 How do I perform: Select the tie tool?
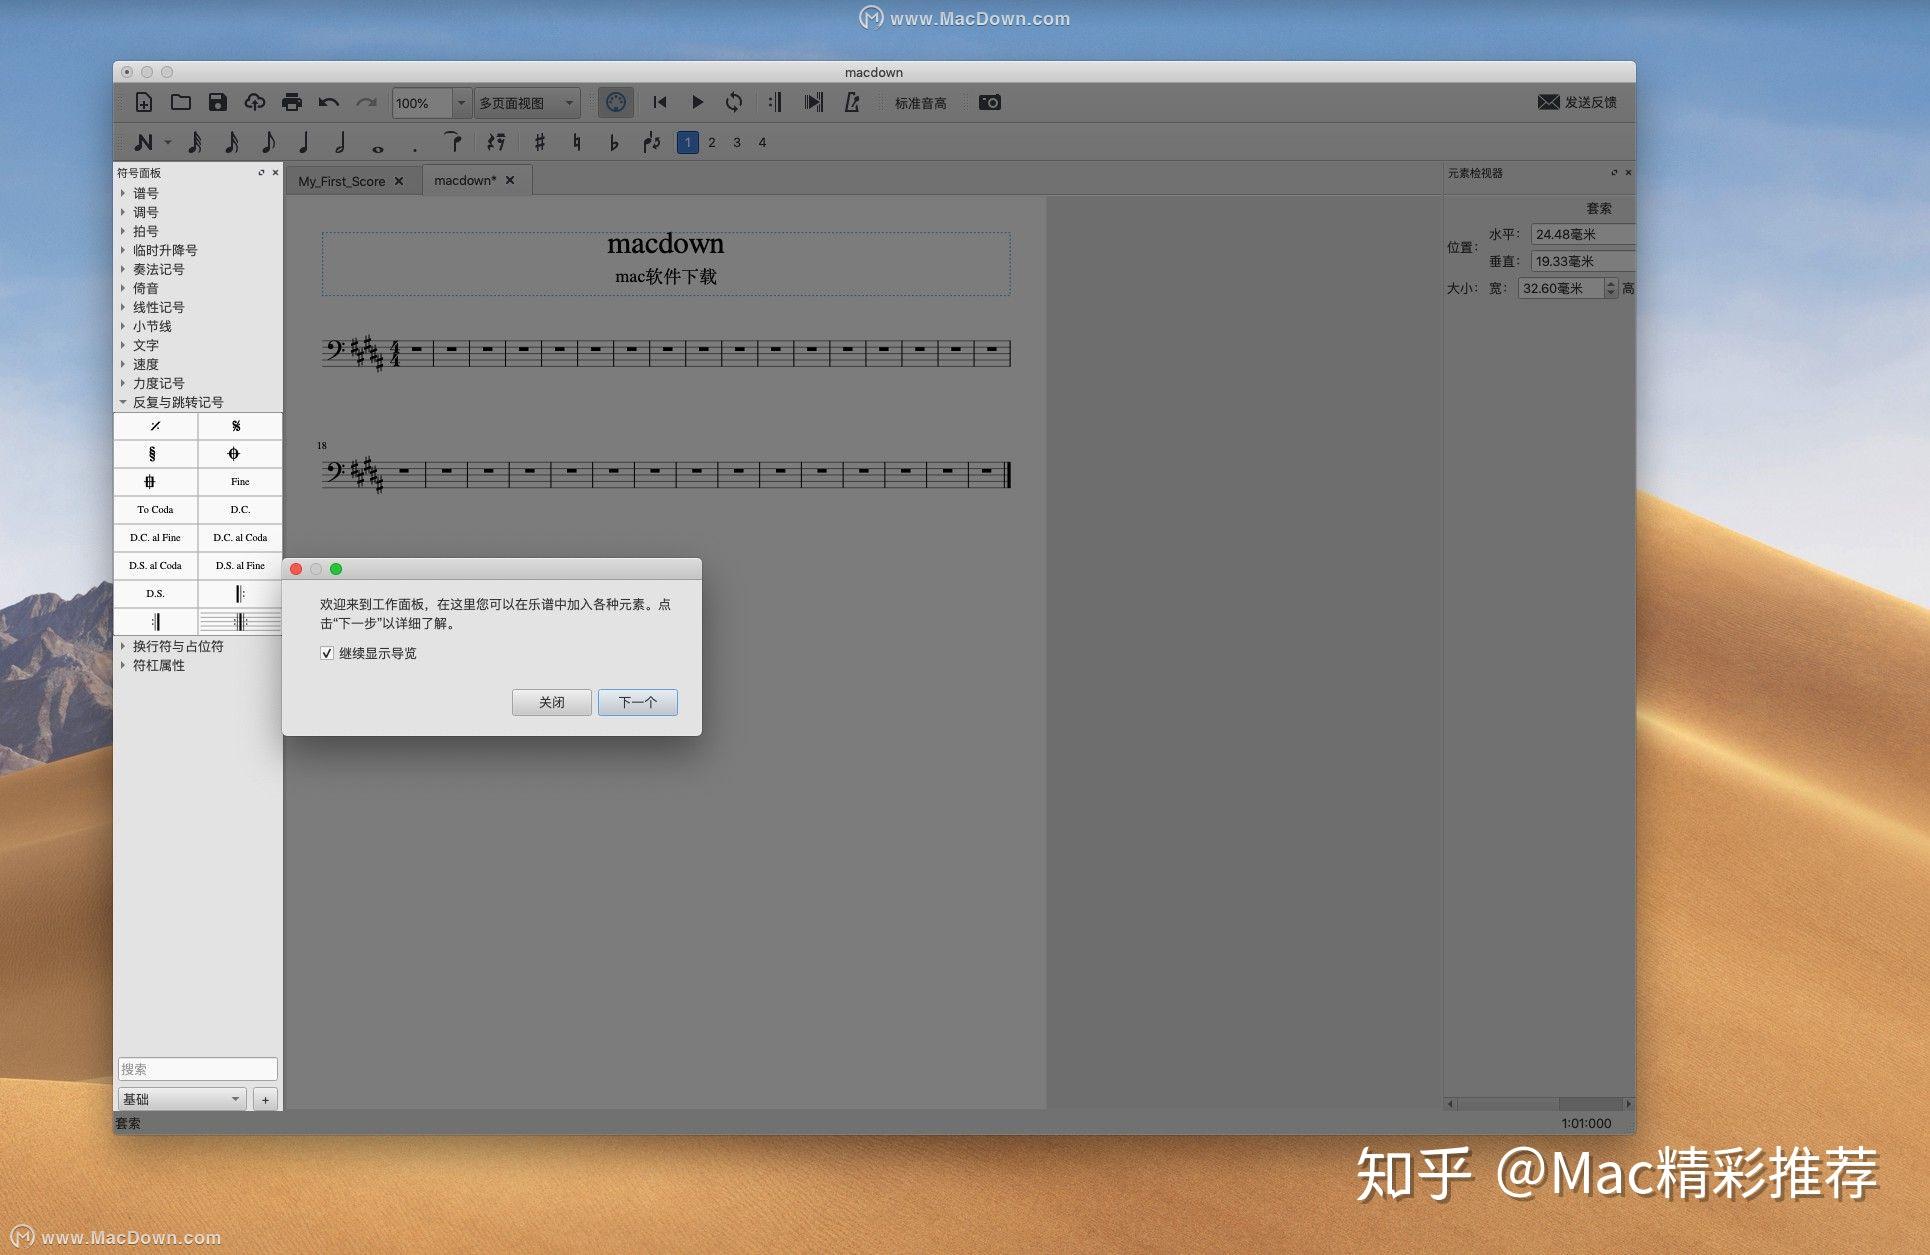coord(453,142)
